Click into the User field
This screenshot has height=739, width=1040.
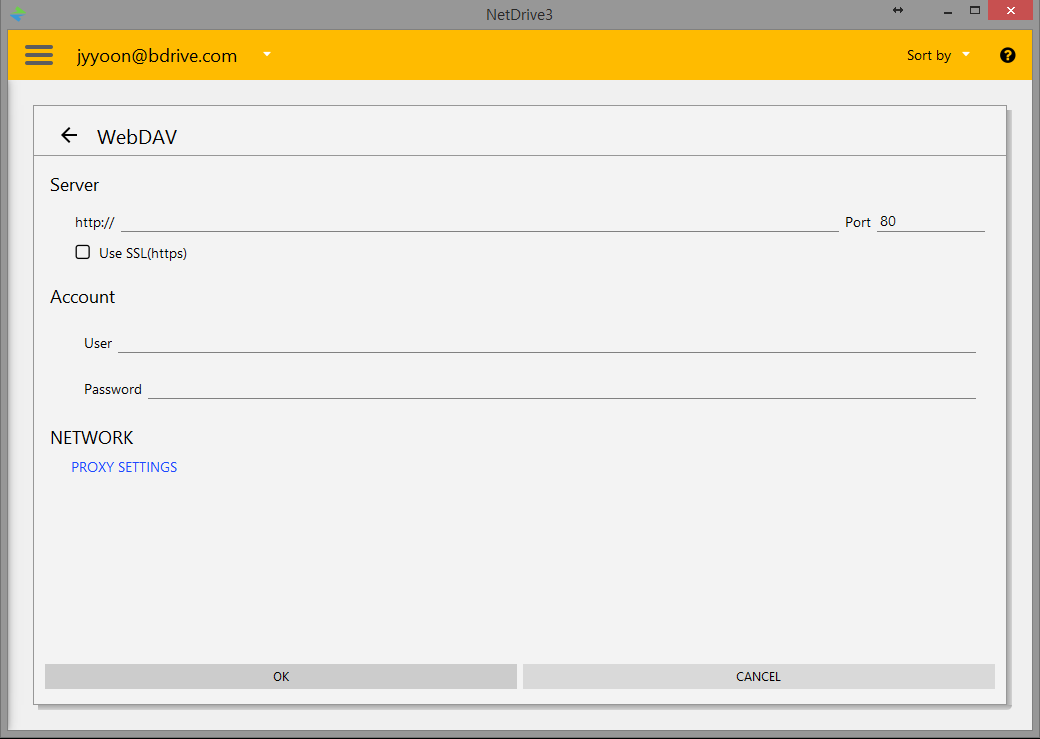coord(547,342)
